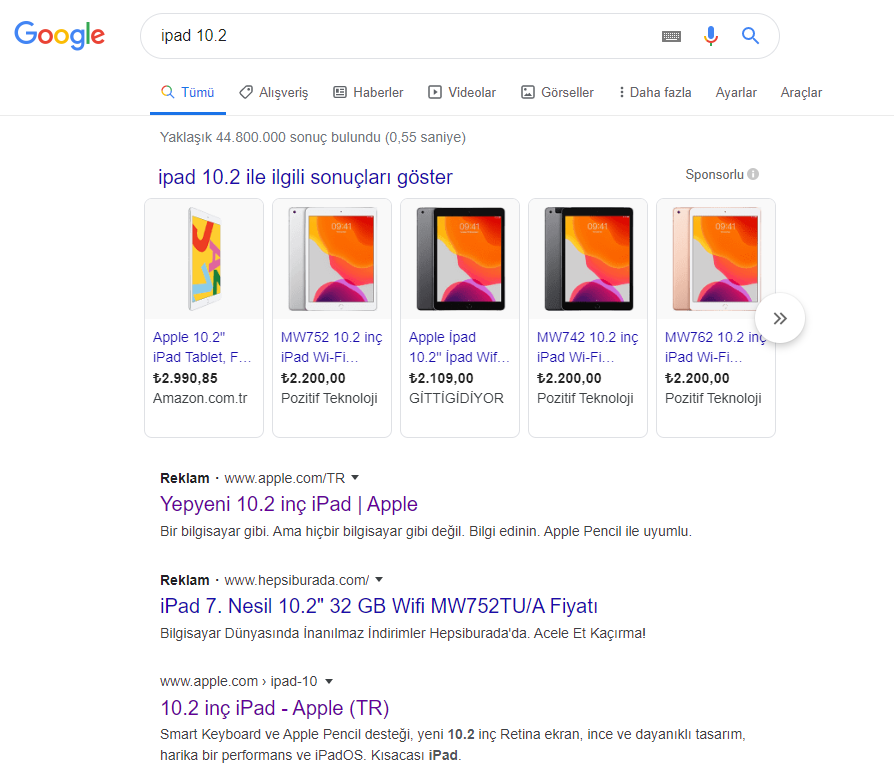This screenshot has height=783, width=894.
Task: Click the 'Yaklaşık 44.800.000 sonuç bulundu' text
Action: 312,137
